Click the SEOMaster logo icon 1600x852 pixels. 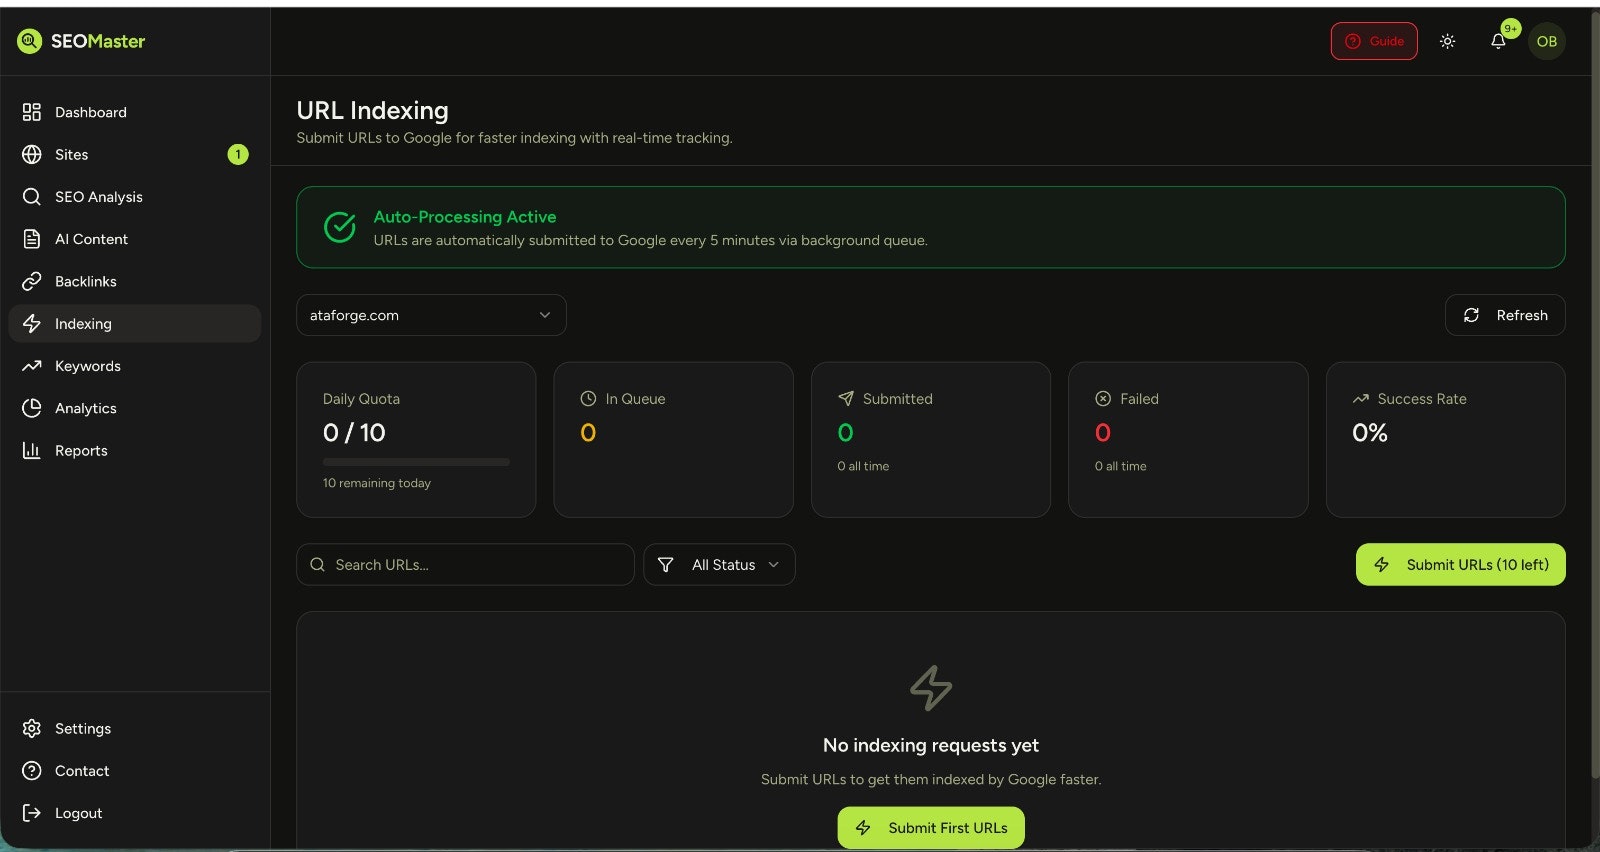pos(30,41)
